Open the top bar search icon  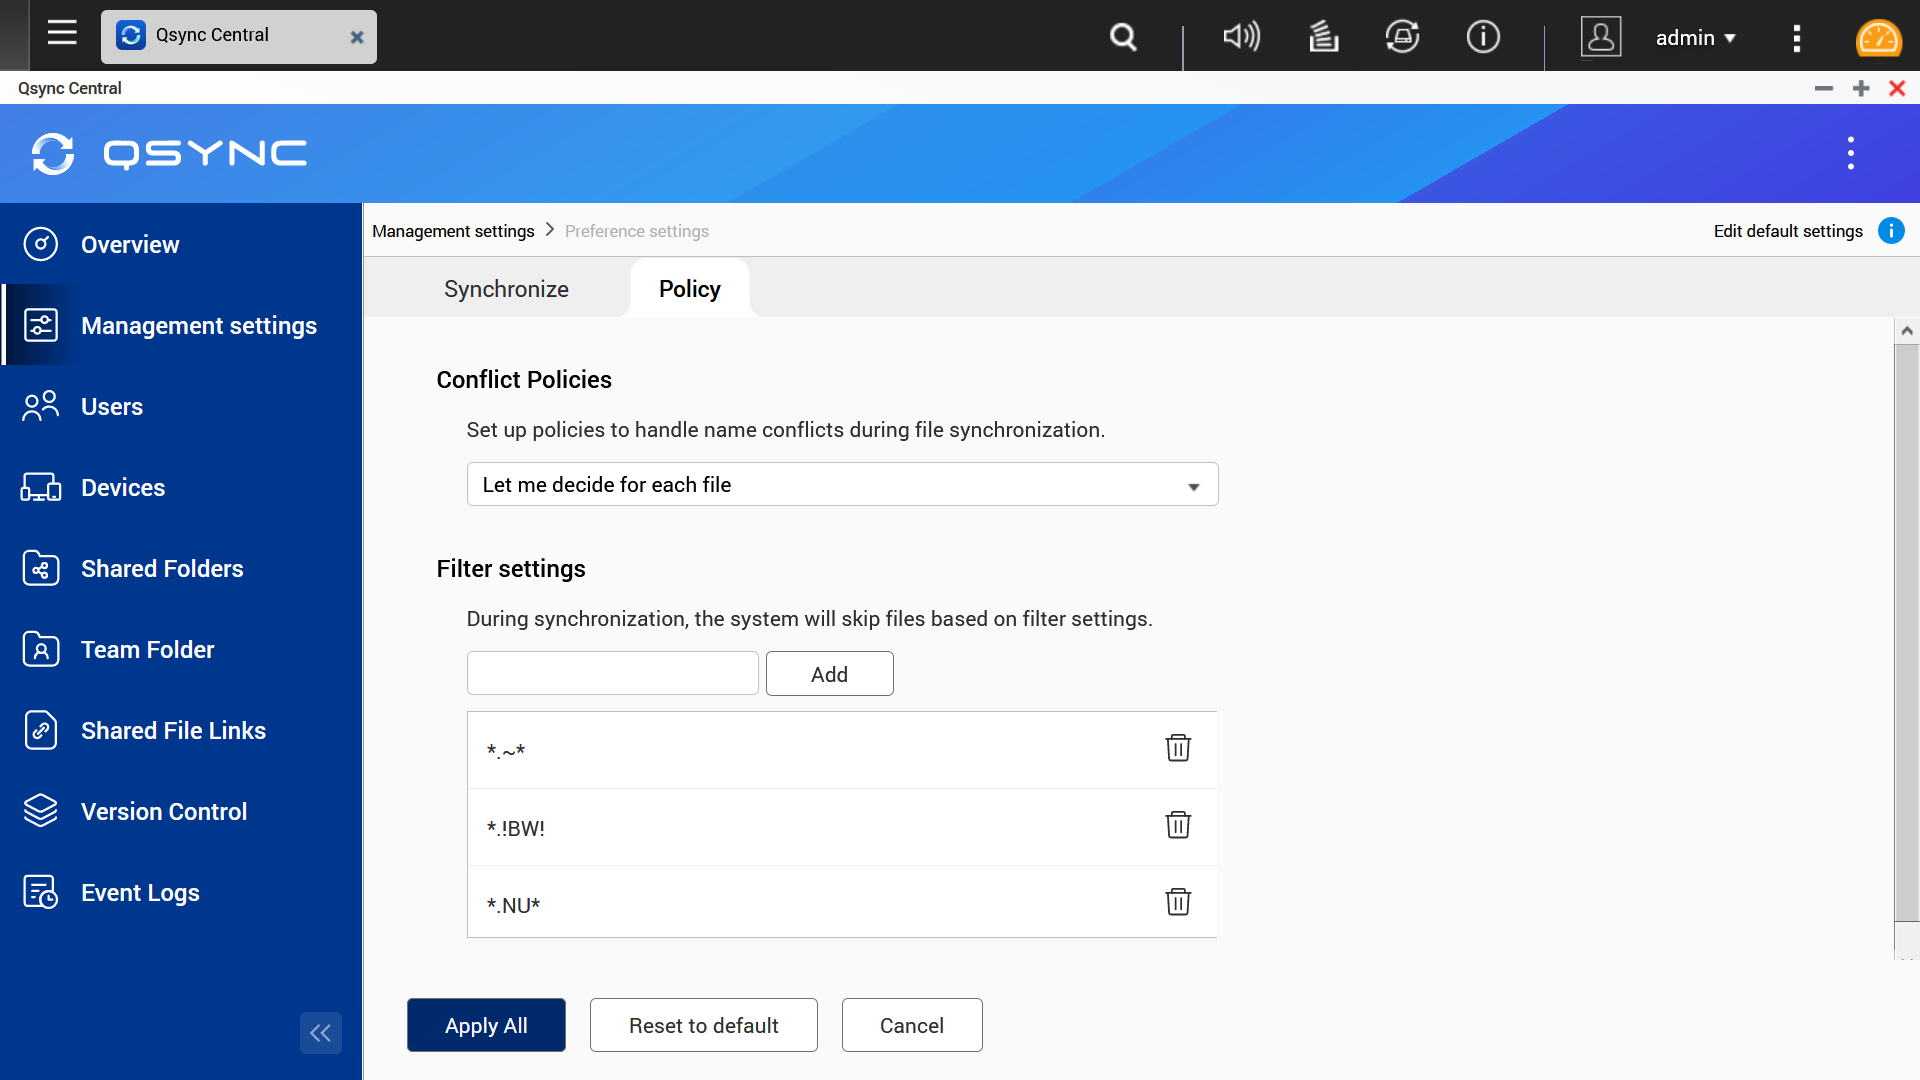pyautogui.click(x=1123, y=37)
